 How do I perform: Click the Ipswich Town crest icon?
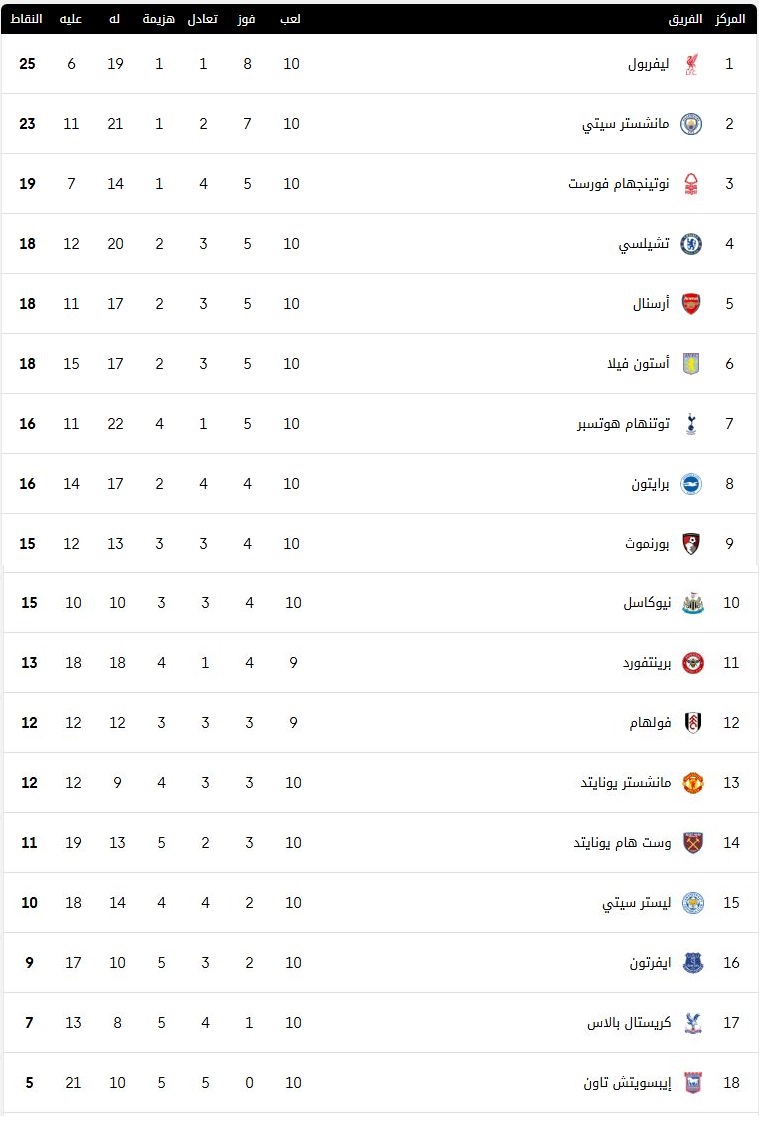pyautogui.click(x=693, y=1083)
